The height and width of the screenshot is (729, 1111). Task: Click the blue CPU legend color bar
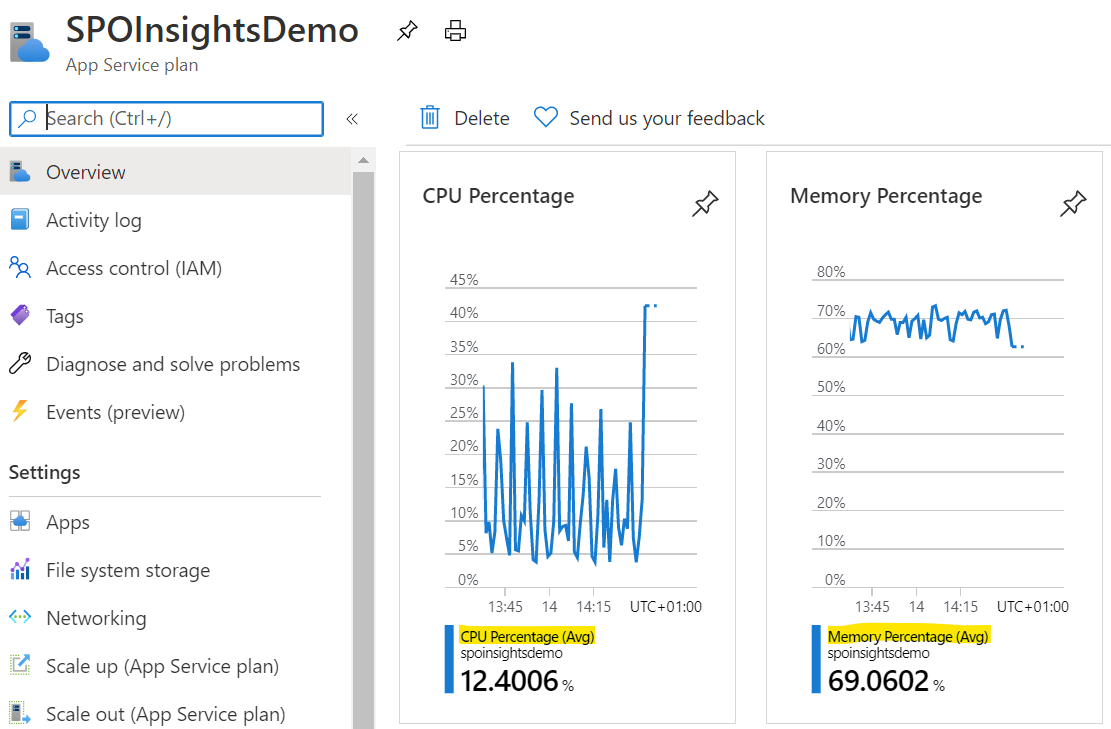pos(449,659)
